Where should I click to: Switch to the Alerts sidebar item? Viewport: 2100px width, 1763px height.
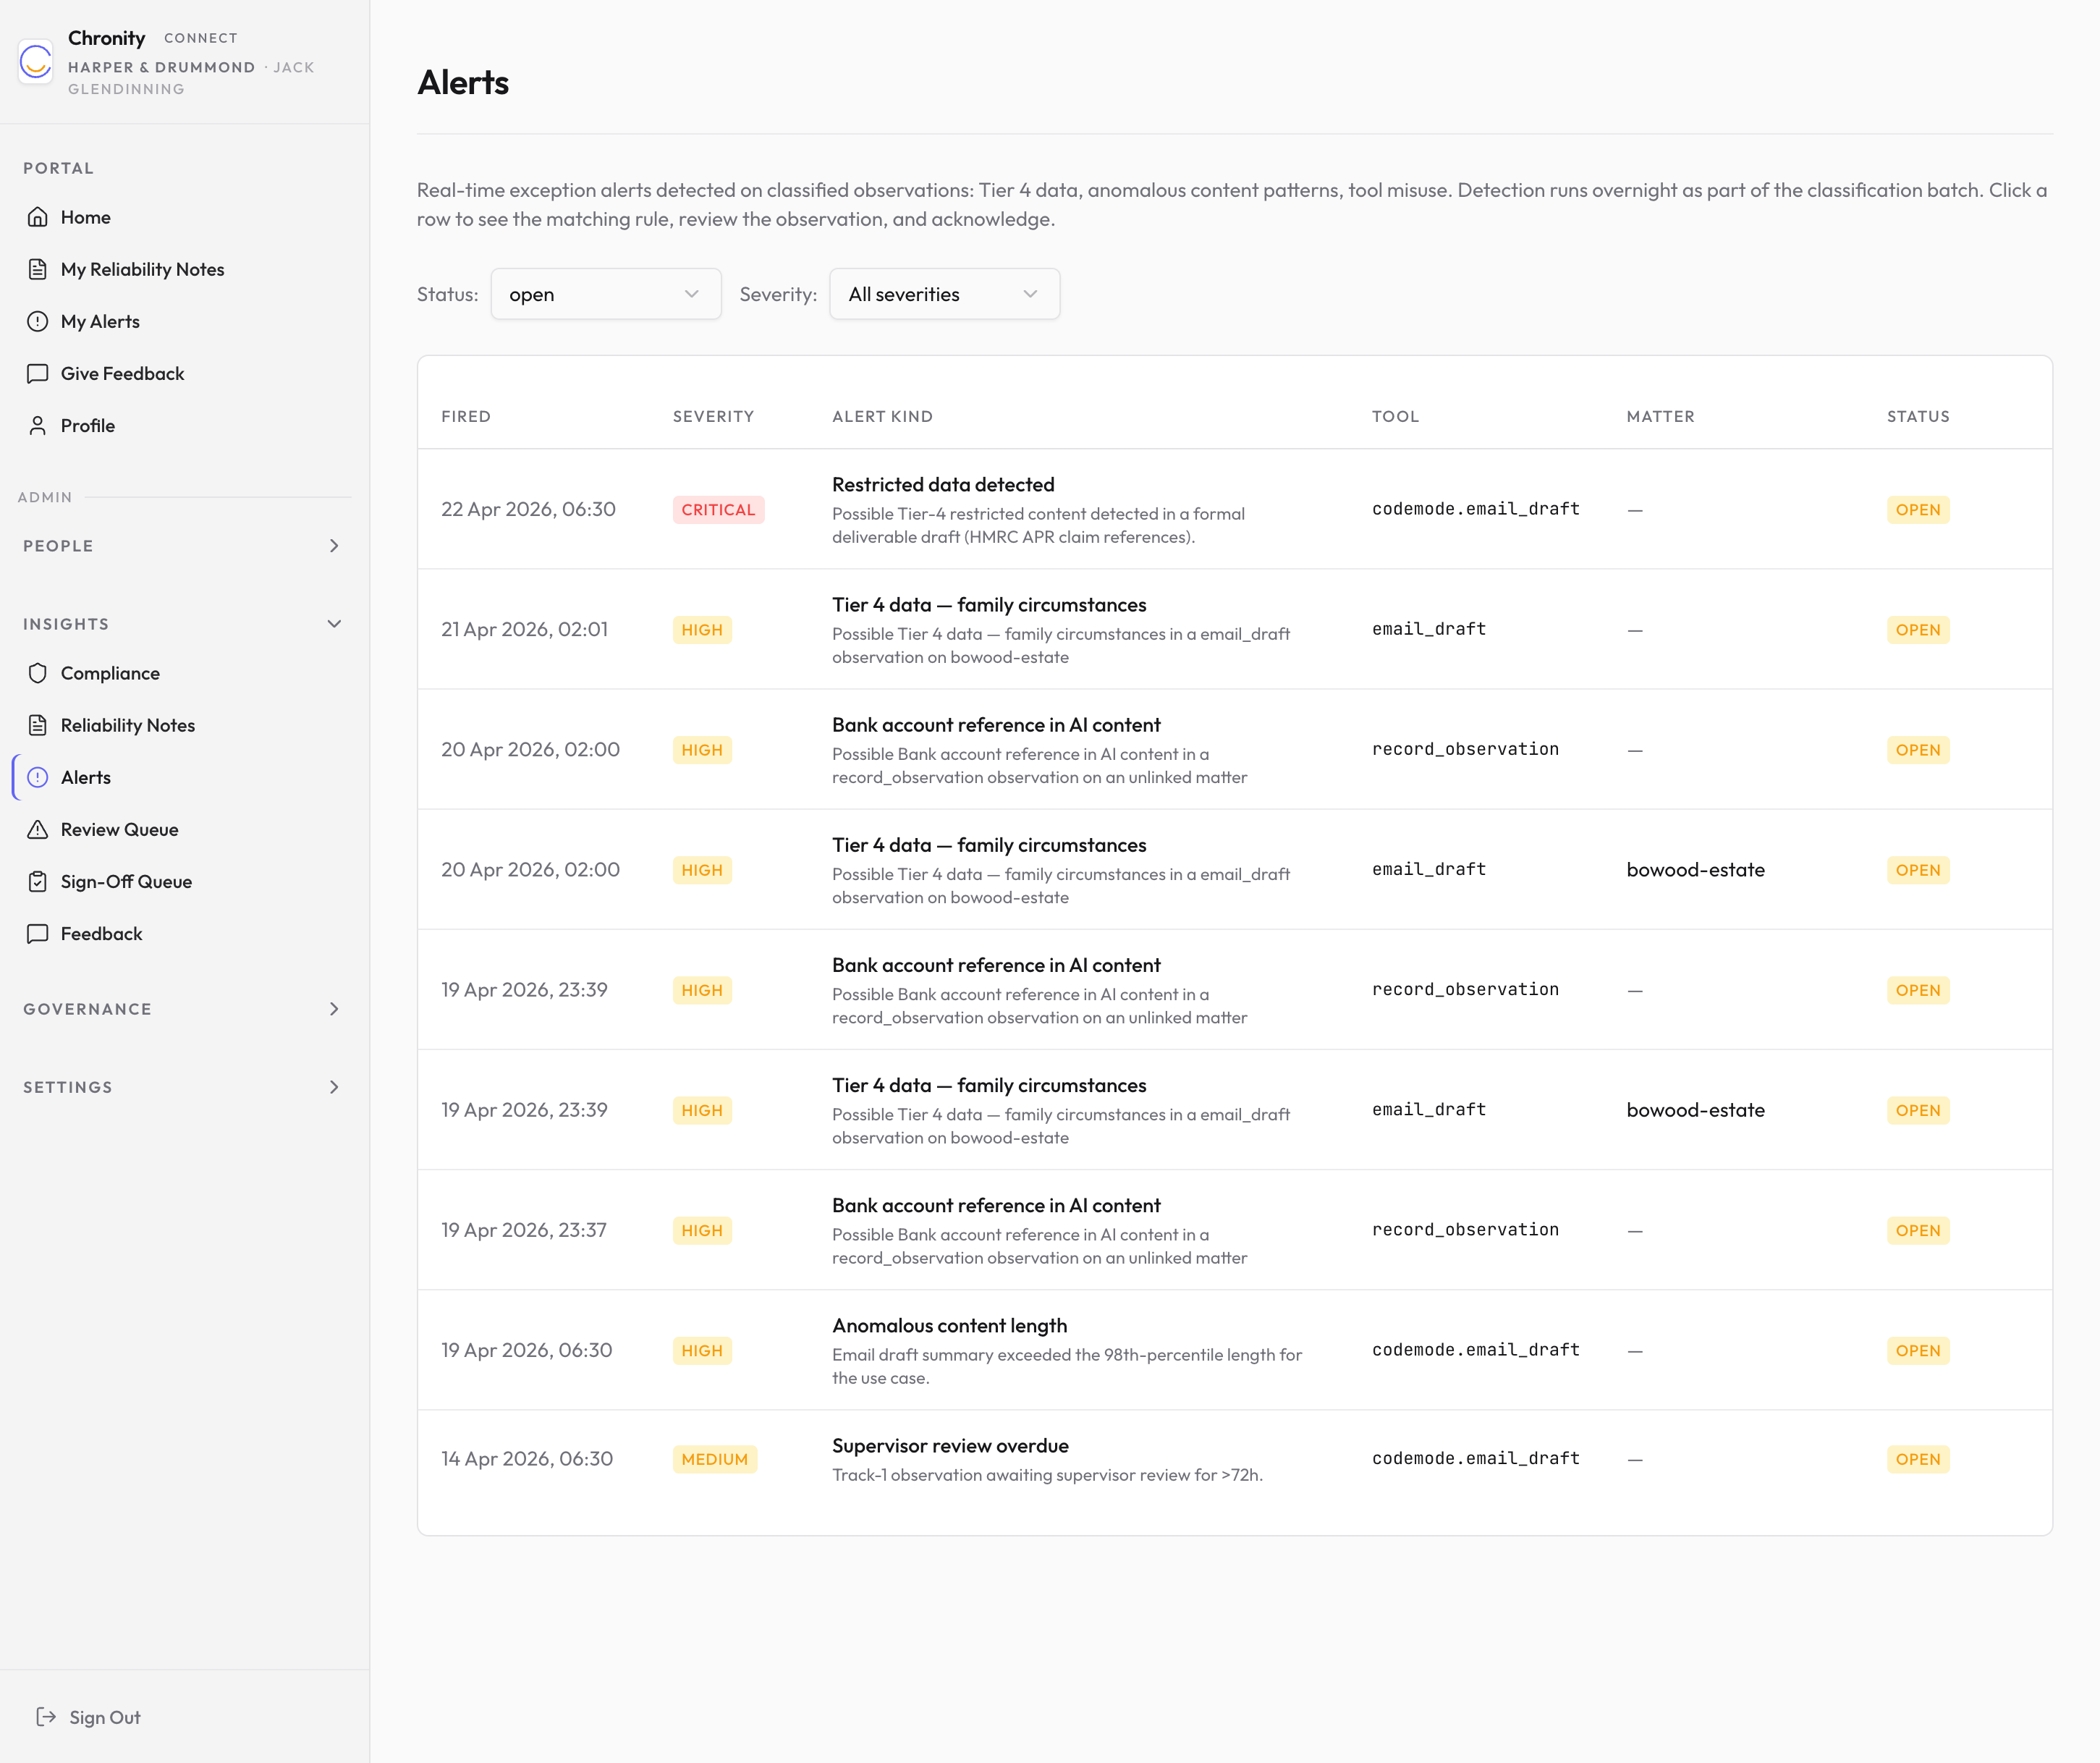tap(86, 777)
